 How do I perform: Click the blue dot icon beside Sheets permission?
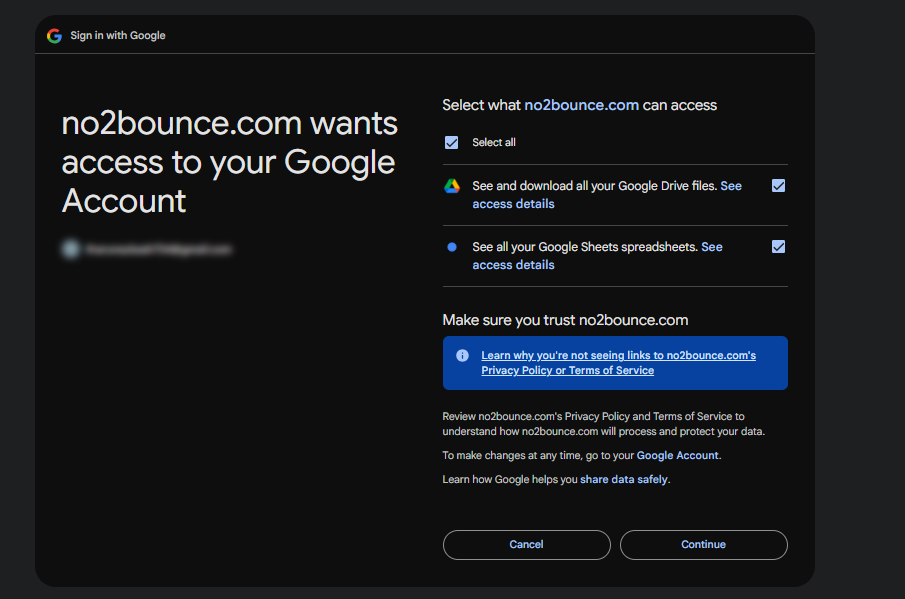pyautogui.click(x=452, y=247)
